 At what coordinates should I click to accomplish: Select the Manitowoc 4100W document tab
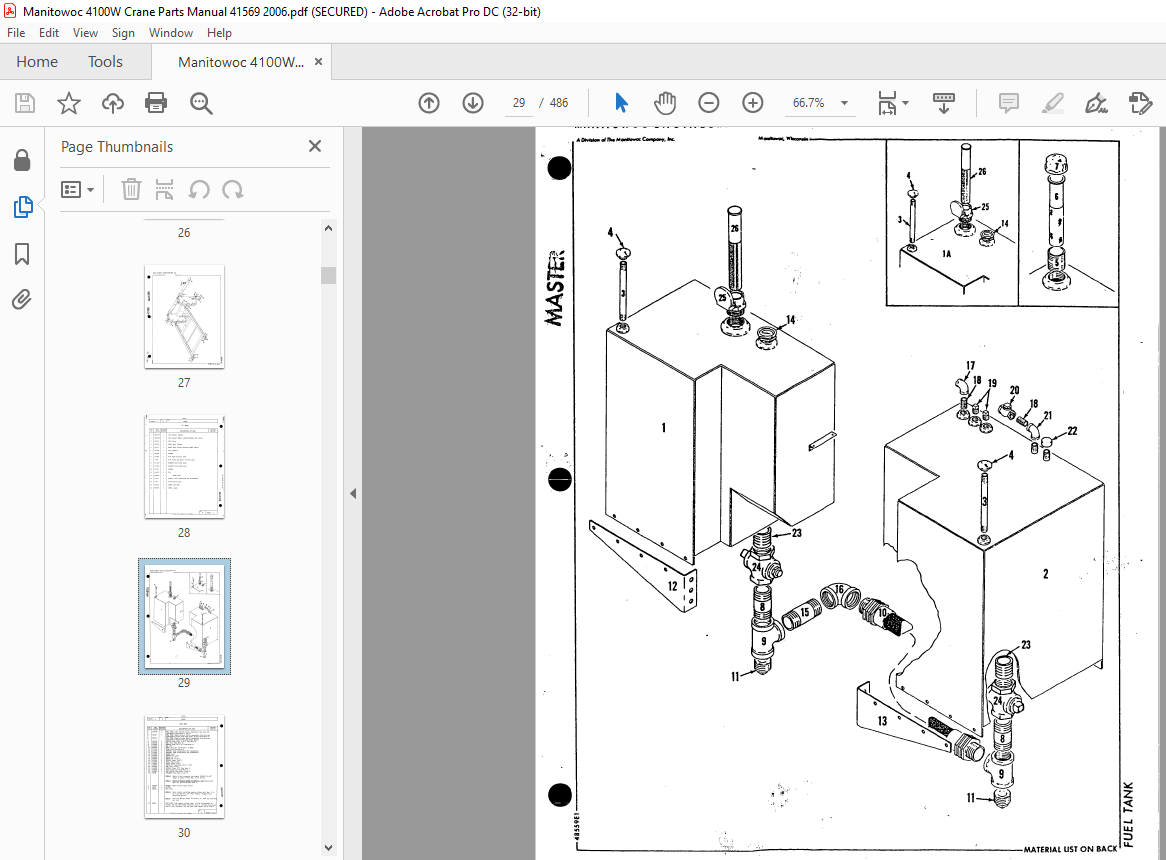click(x=241, y=62)
